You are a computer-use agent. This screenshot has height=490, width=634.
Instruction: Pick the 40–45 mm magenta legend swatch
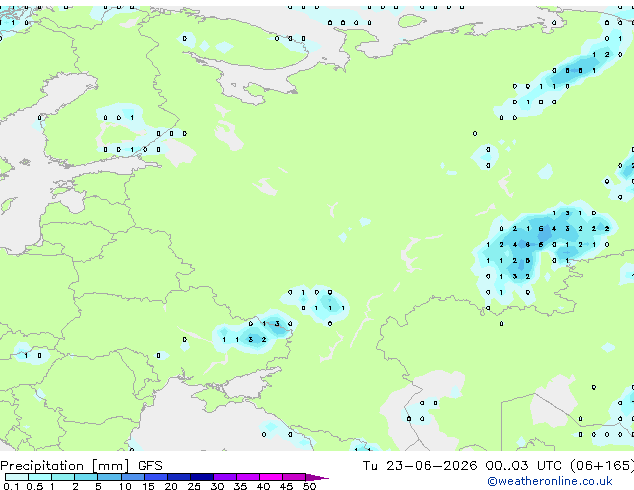tap(271, 477)
